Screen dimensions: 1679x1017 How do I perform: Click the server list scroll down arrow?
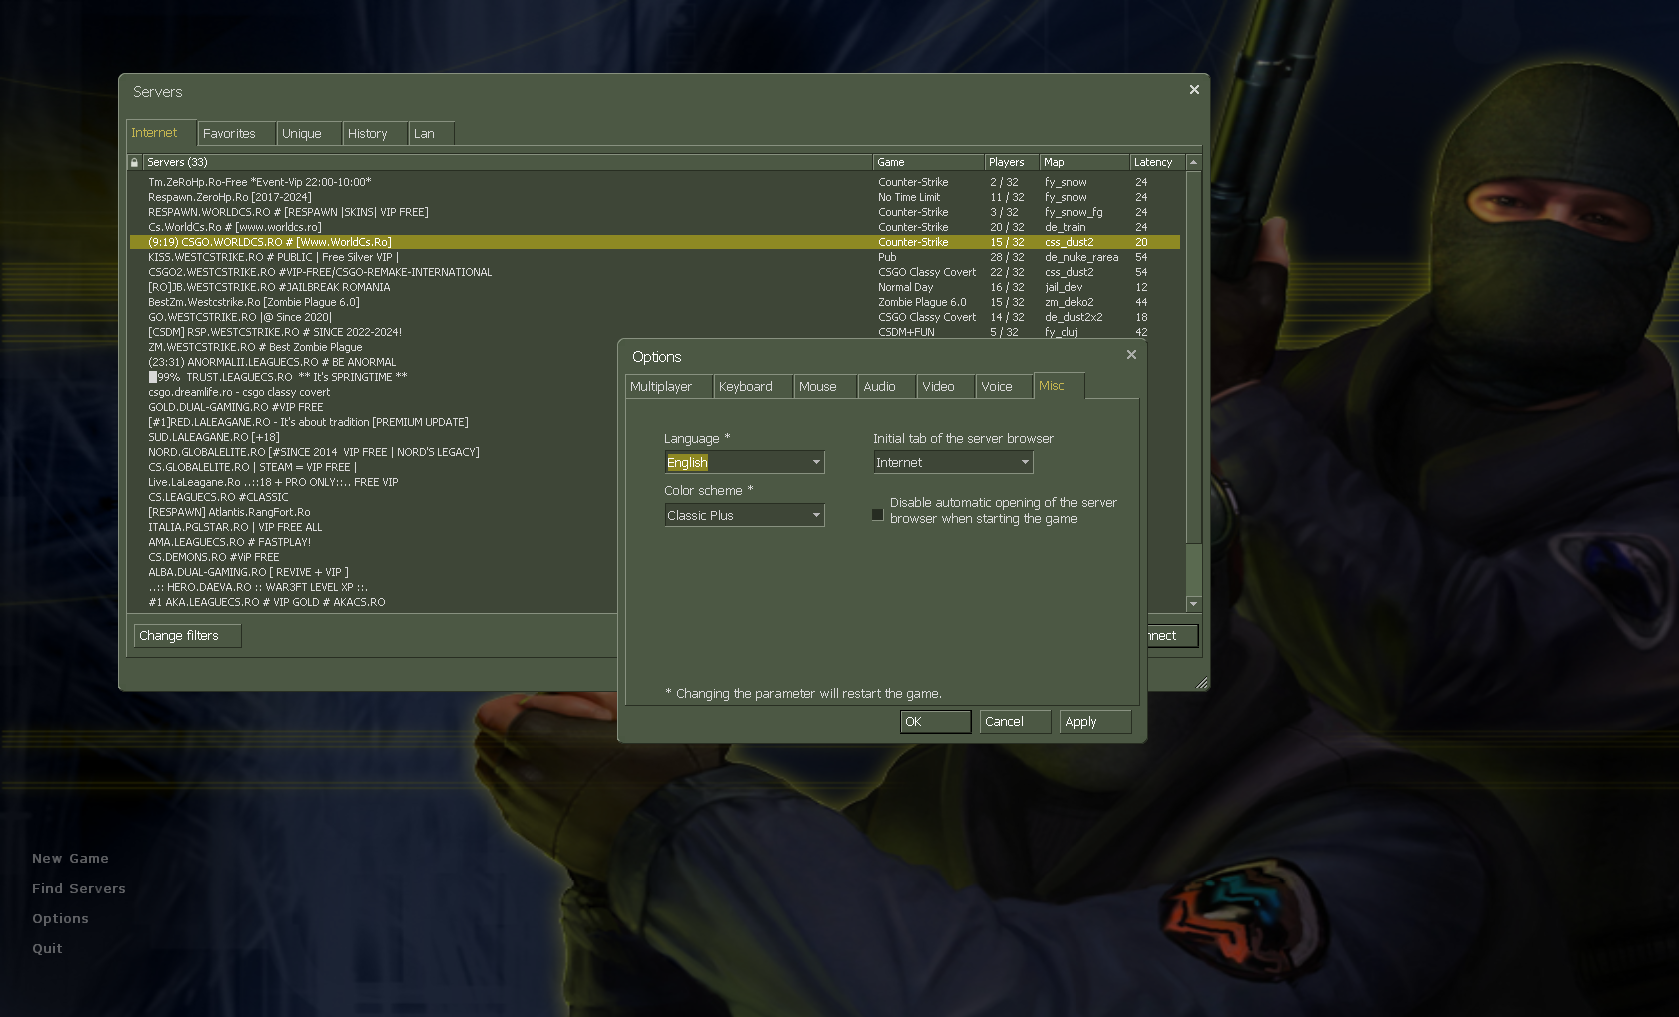[1193, 604]
